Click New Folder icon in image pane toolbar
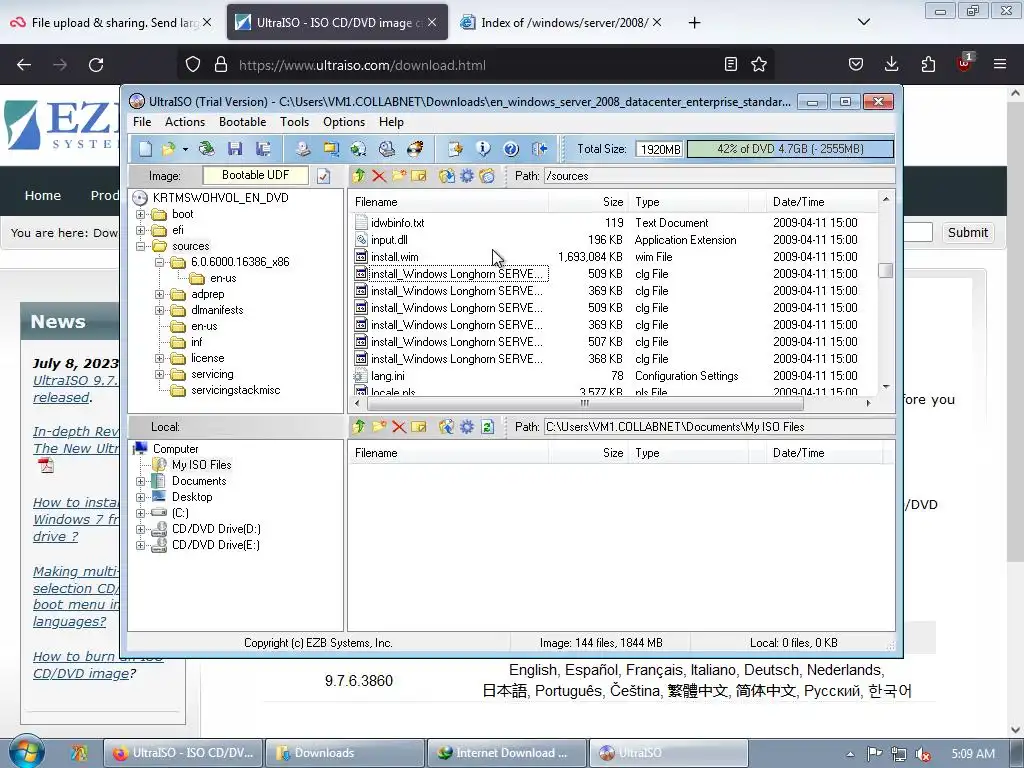Viewport: 1024px width, 768px height. (398, 176)
